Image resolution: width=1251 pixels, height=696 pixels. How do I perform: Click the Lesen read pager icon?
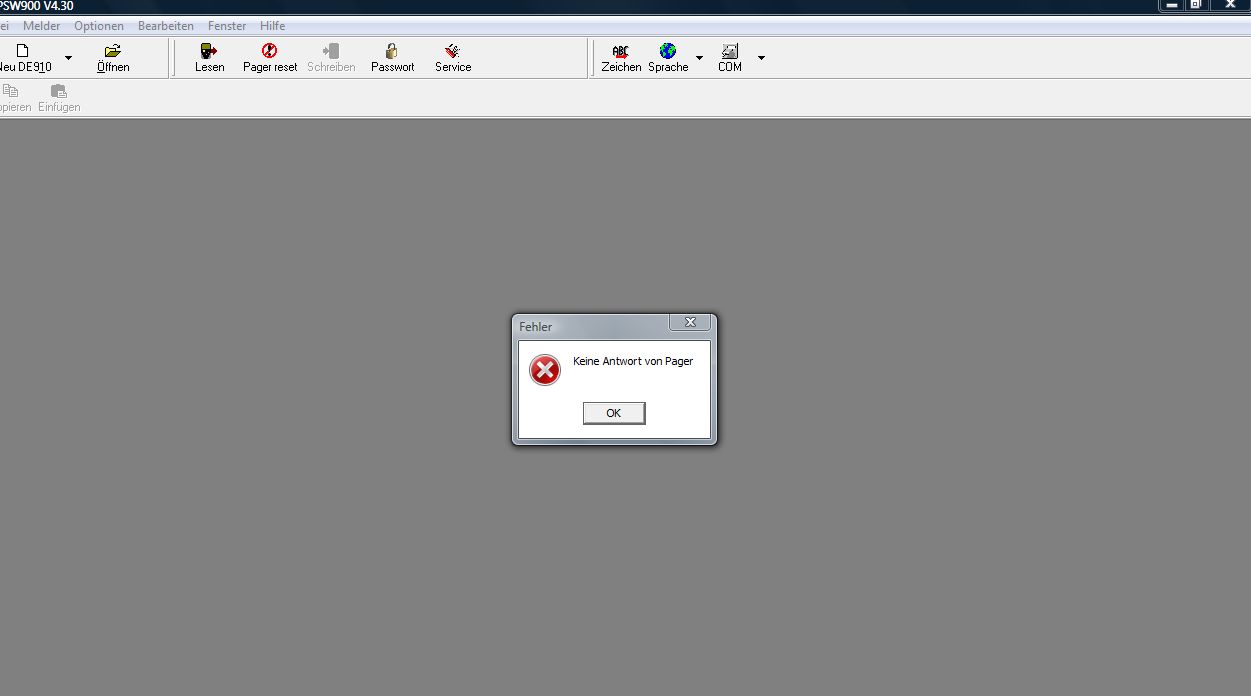point(209,51)
